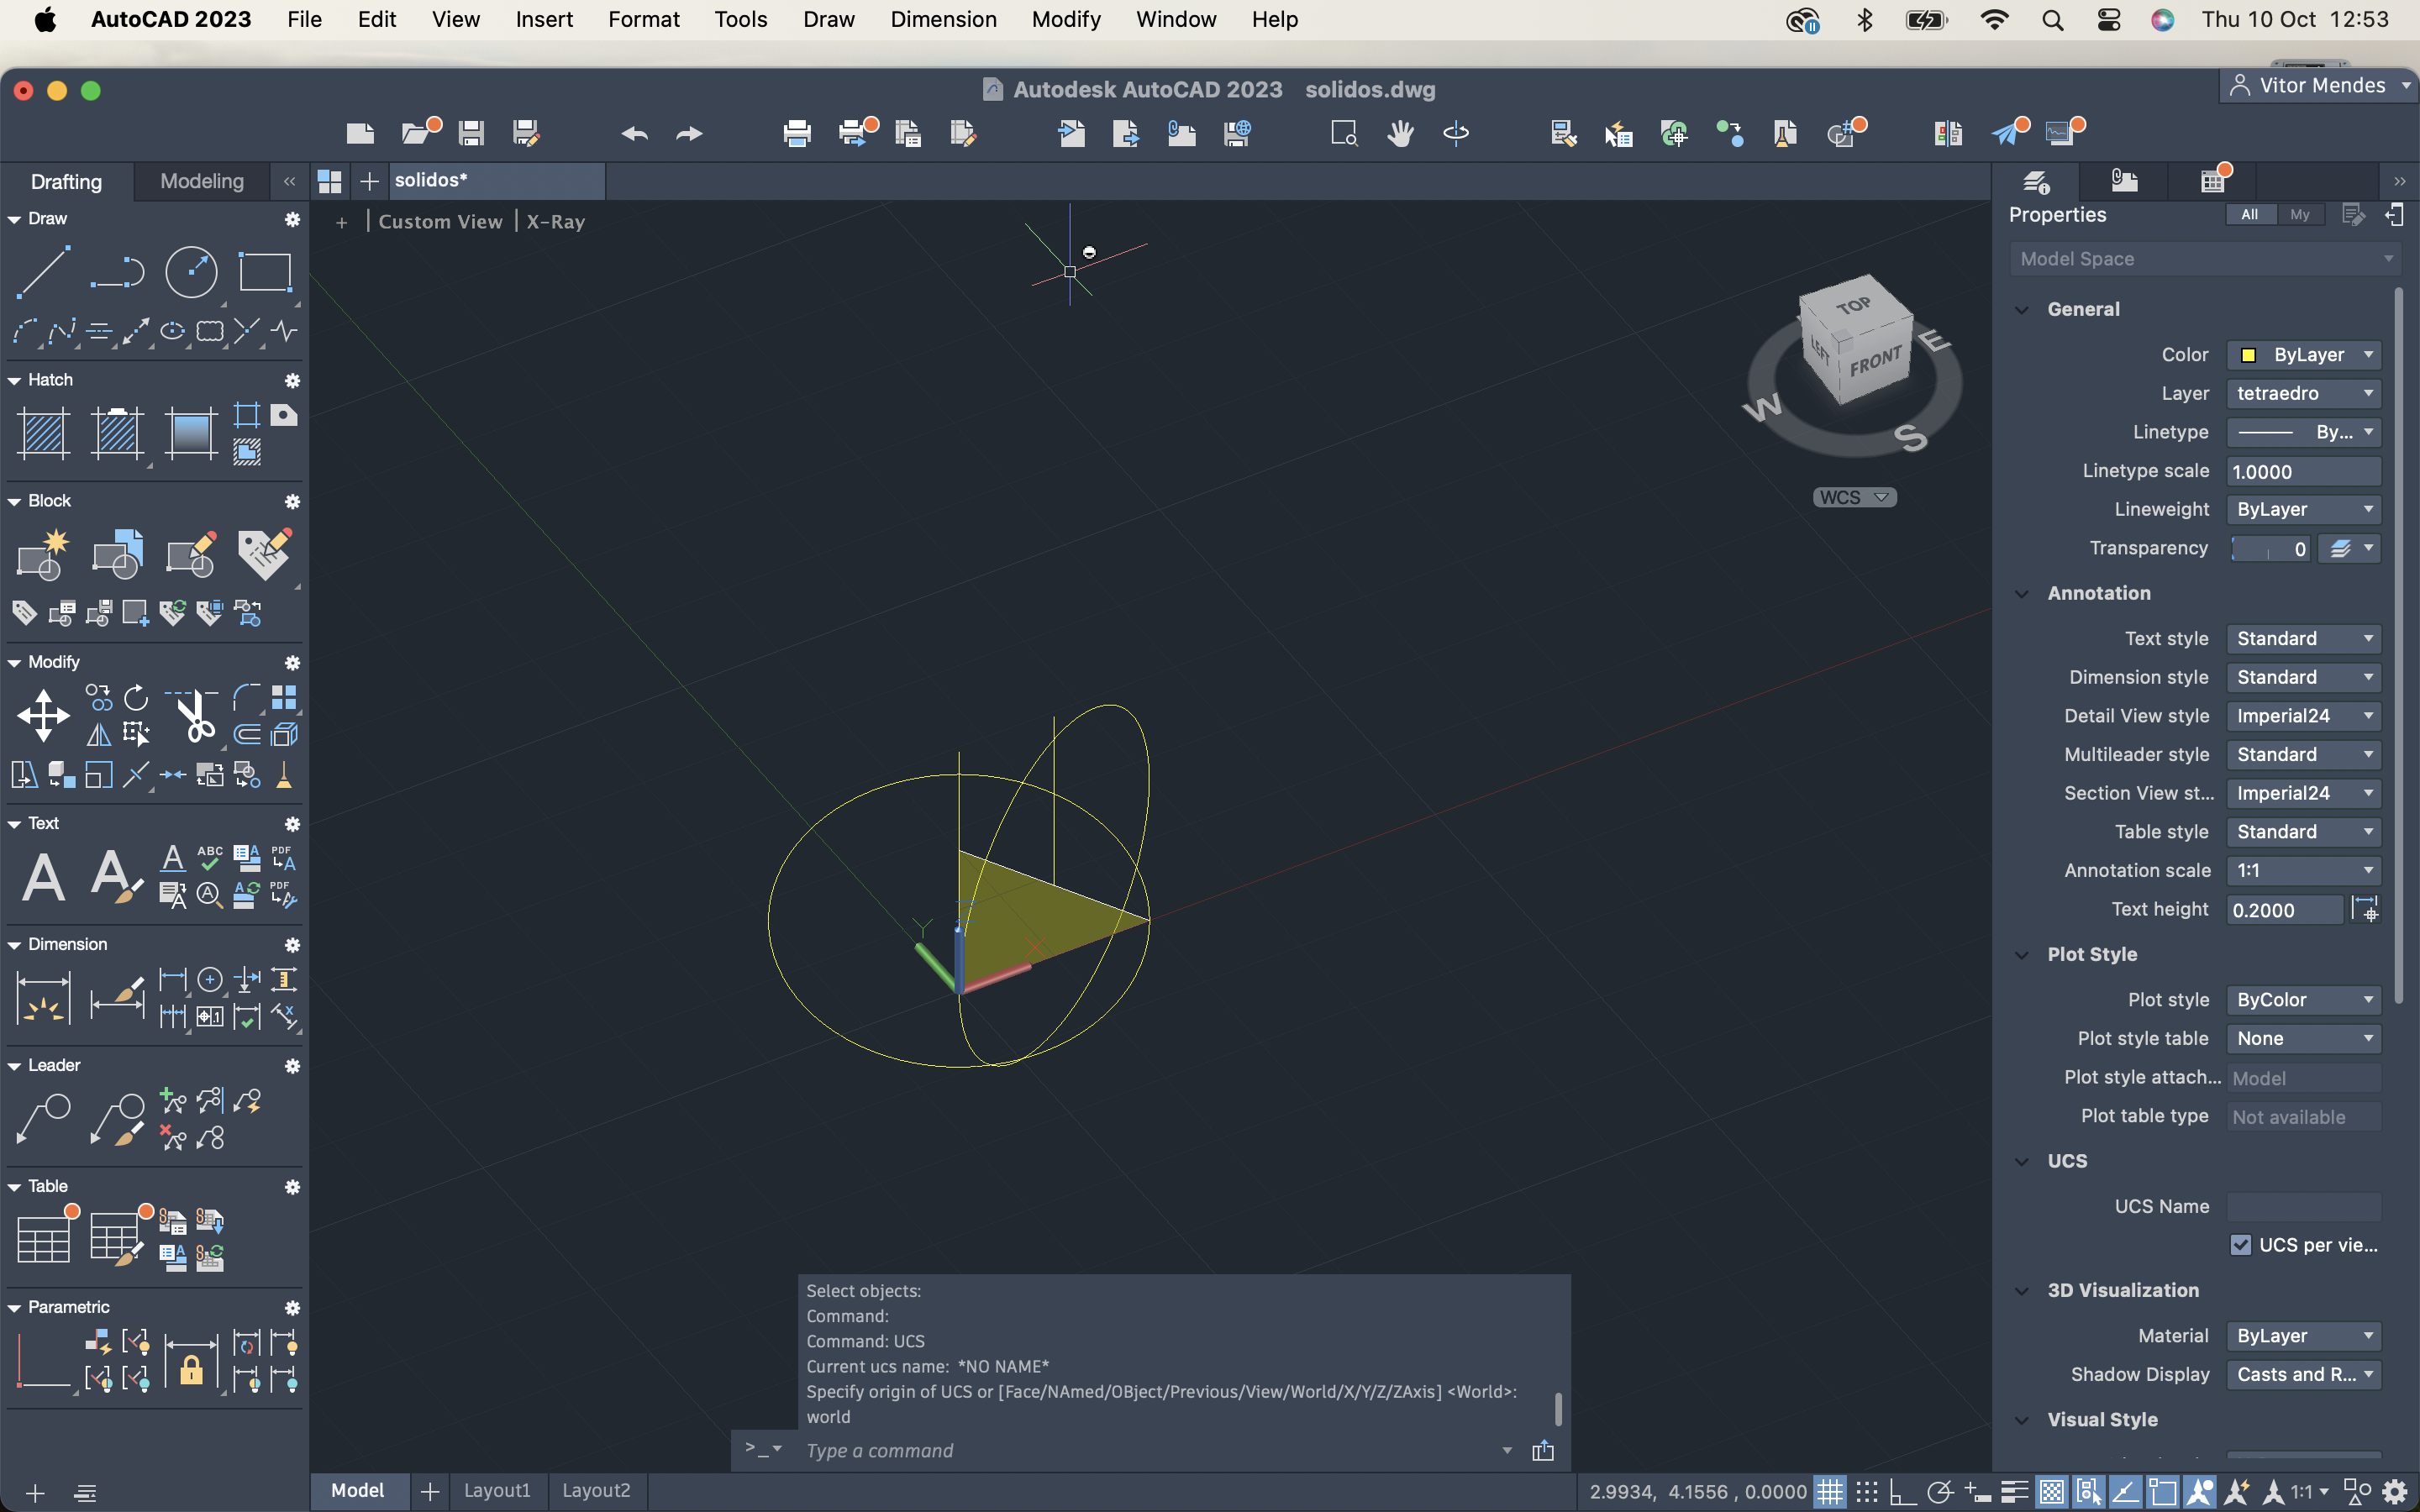Open the Modify menu
This screenshot has height=1512, width=2420.
(x=1065, y=19)
